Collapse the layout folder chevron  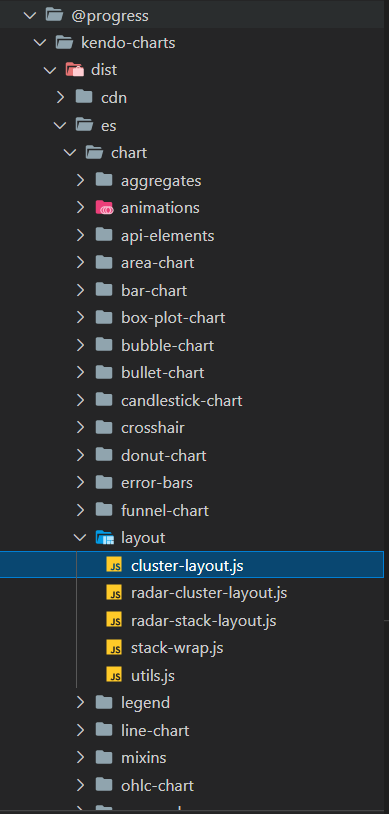tap(80, 538)
